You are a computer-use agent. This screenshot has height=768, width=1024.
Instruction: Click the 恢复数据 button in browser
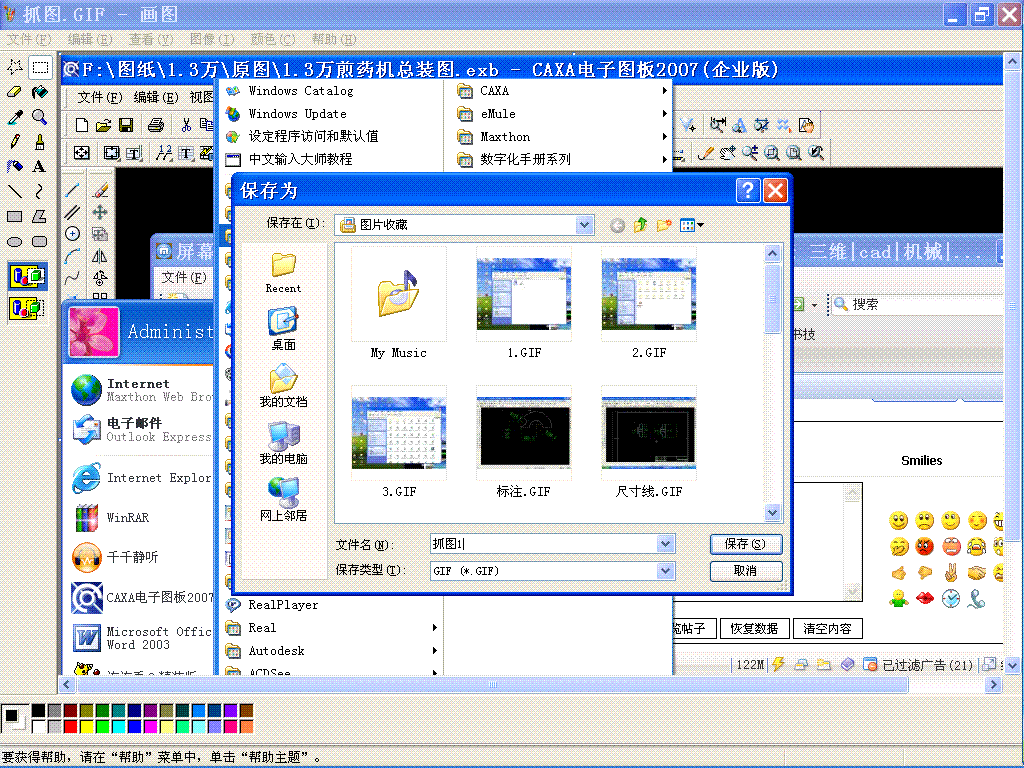(x=754, y=628)
